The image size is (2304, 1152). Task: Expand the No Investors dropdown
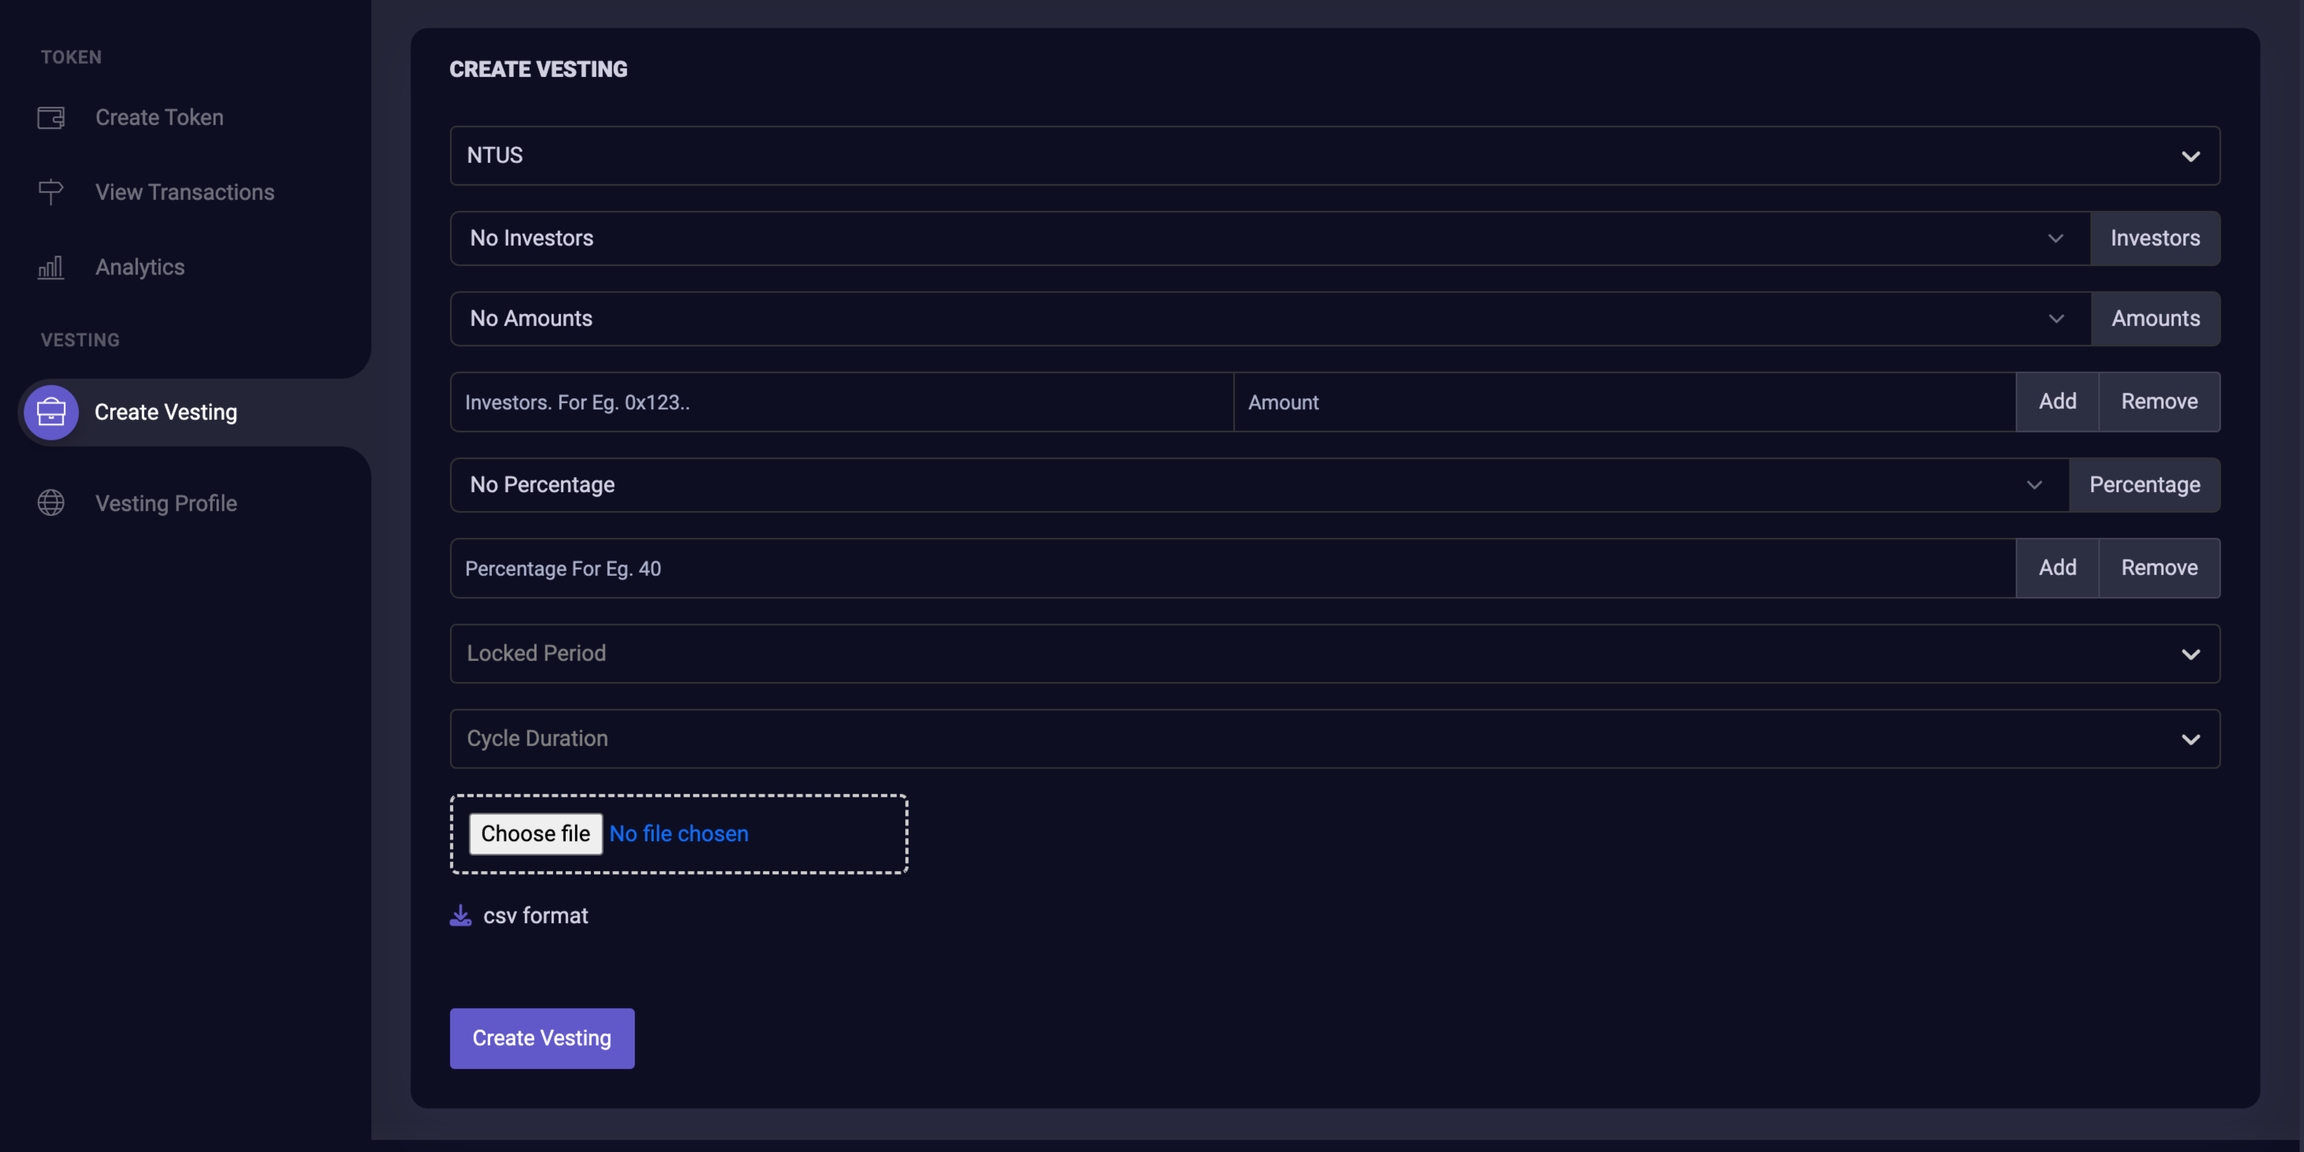pos(1269,238)
